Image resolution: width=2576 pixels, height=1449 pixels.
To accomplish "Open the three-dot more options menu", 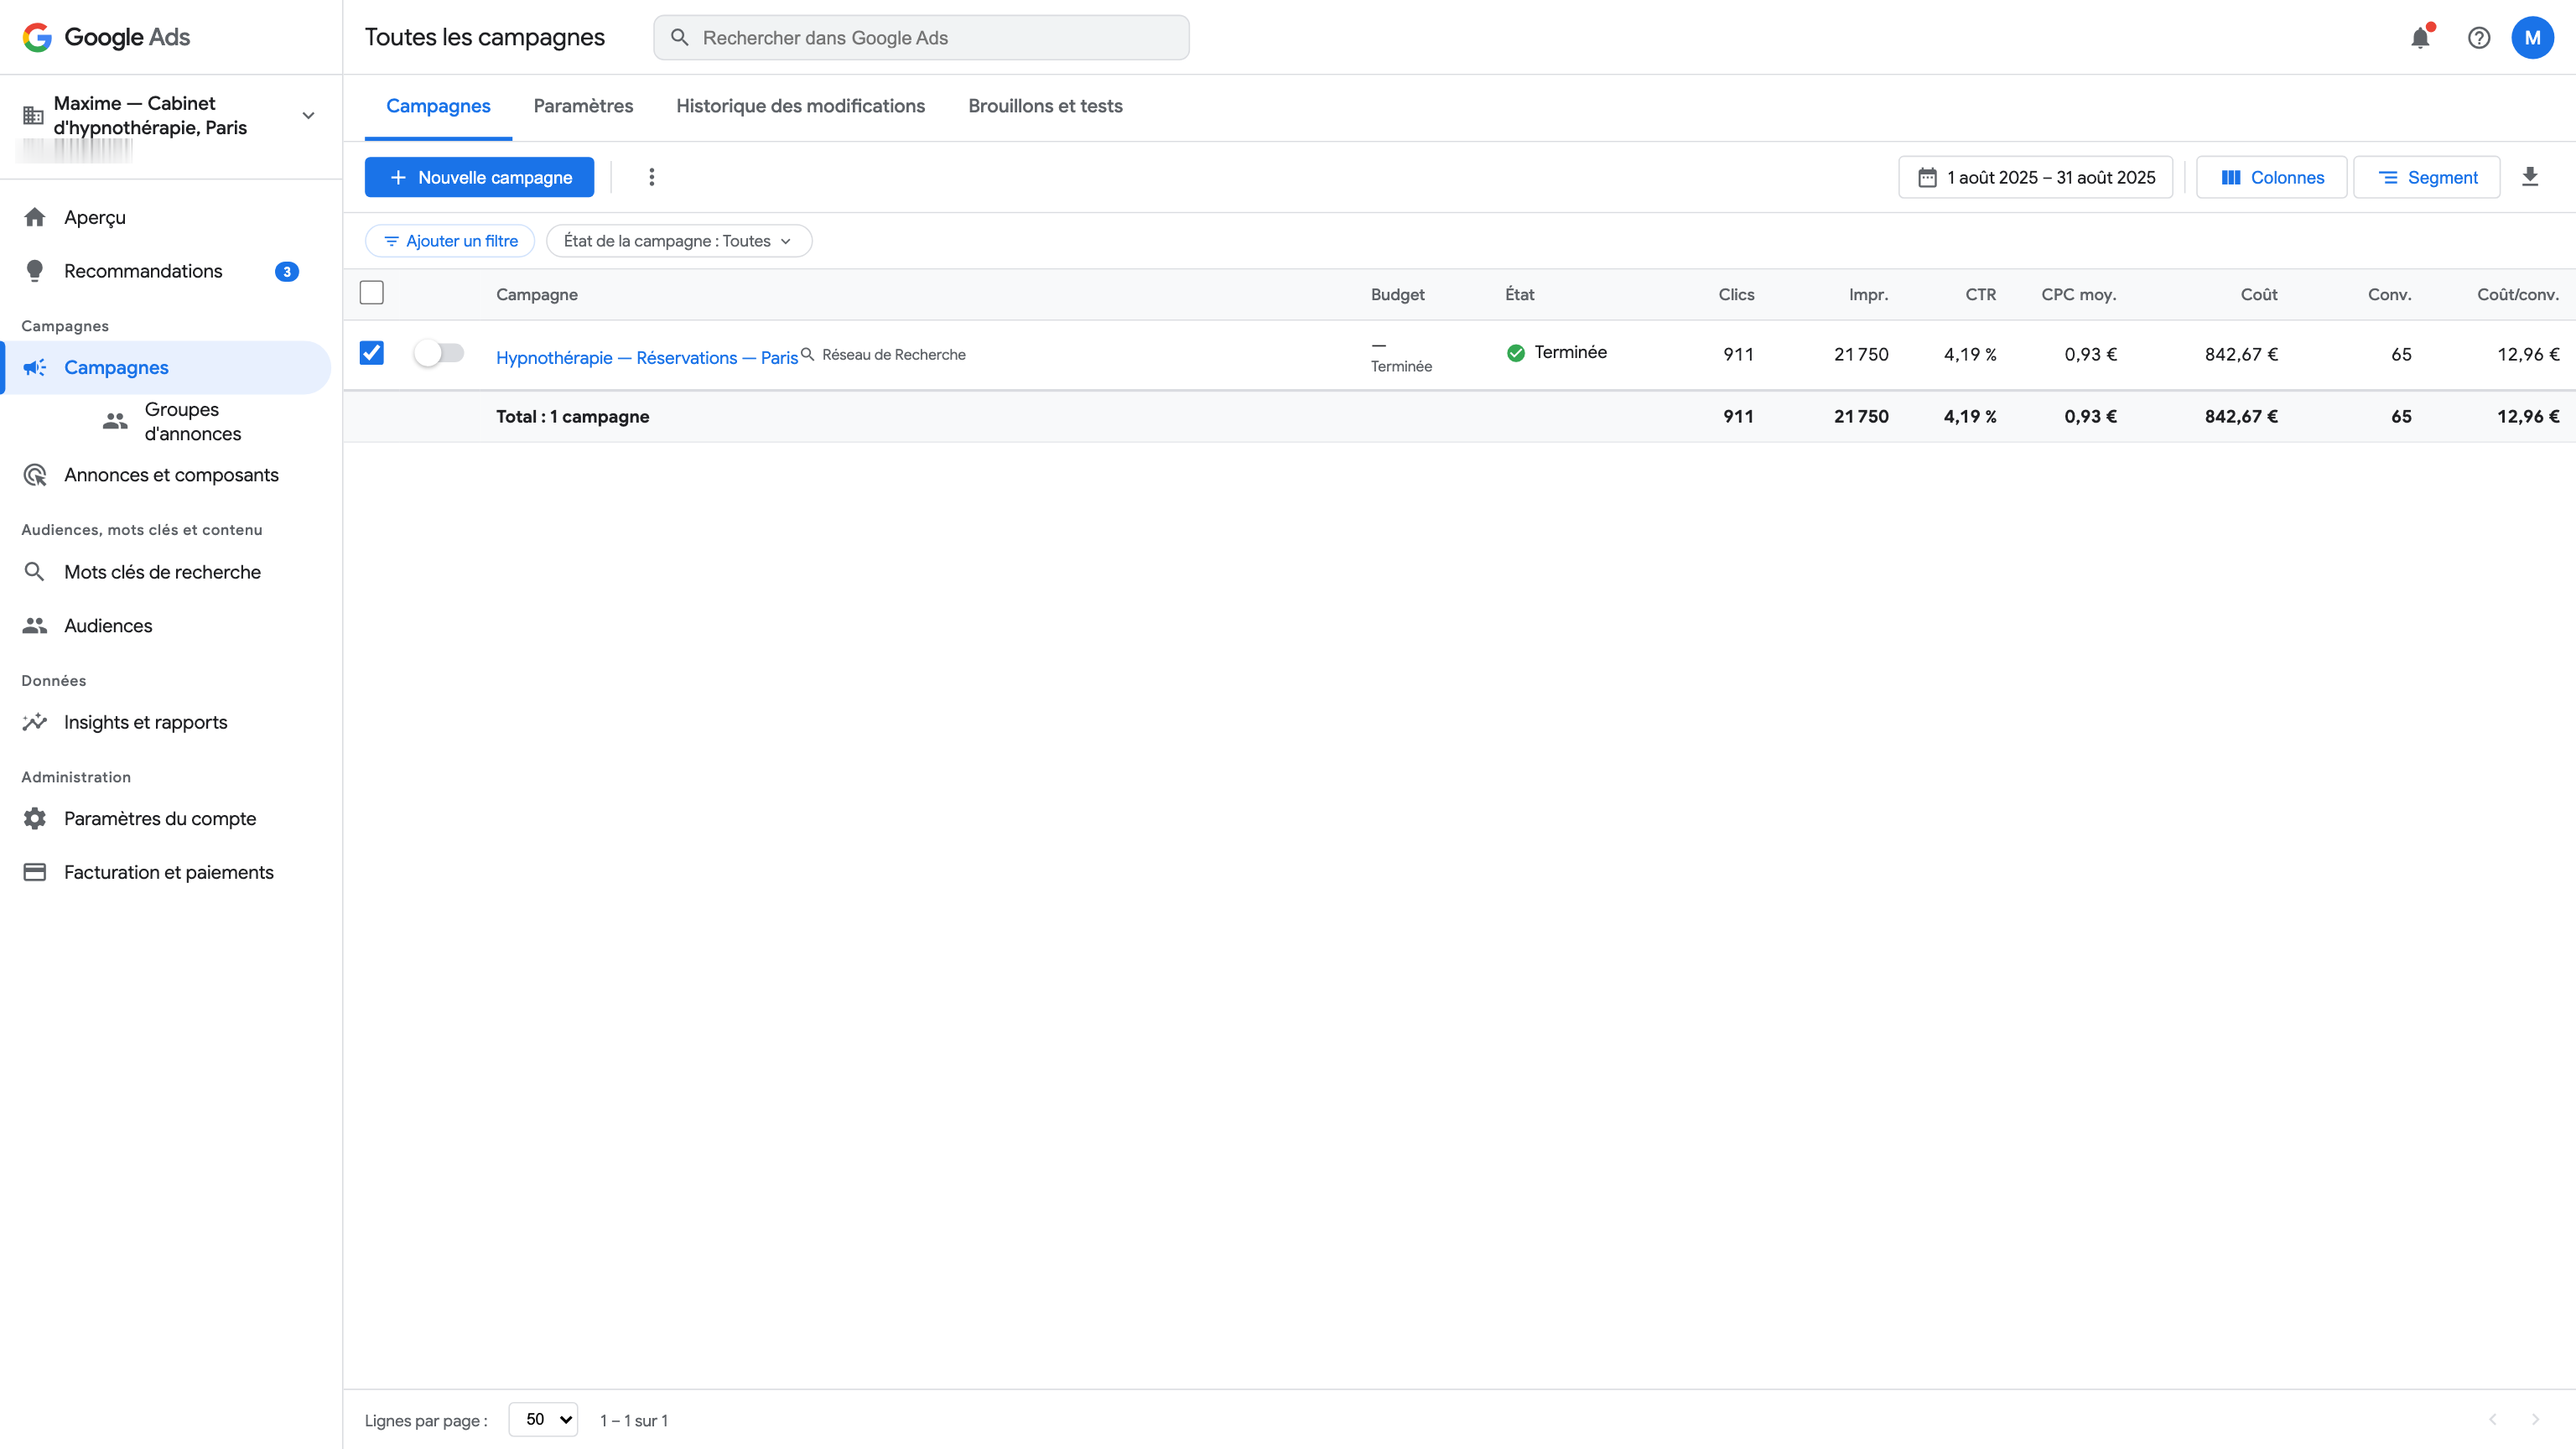I will (x=652, y=177).
